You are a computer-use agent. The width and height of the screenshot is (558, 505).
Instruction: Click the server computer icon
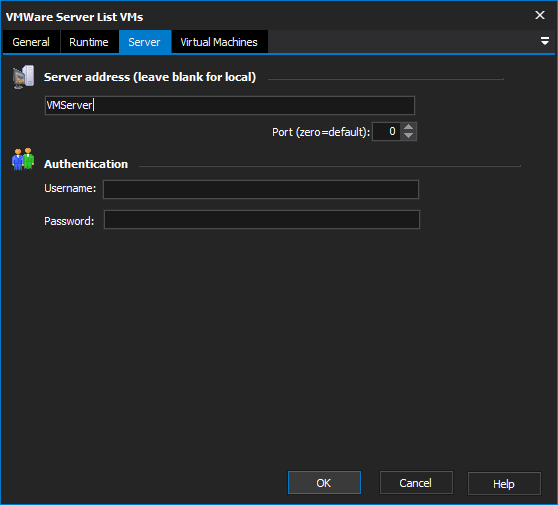point(23,77)
